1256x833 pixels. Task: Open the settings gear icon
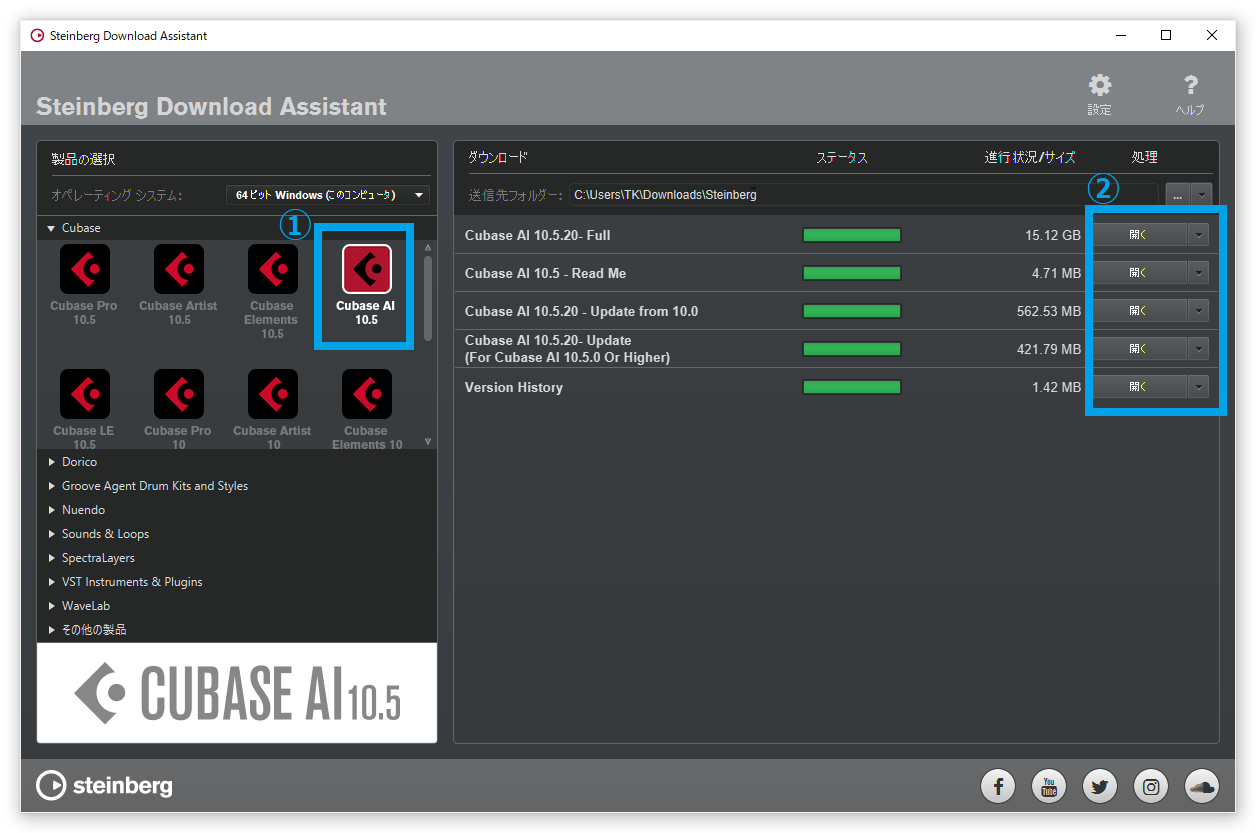point(1100,86)
